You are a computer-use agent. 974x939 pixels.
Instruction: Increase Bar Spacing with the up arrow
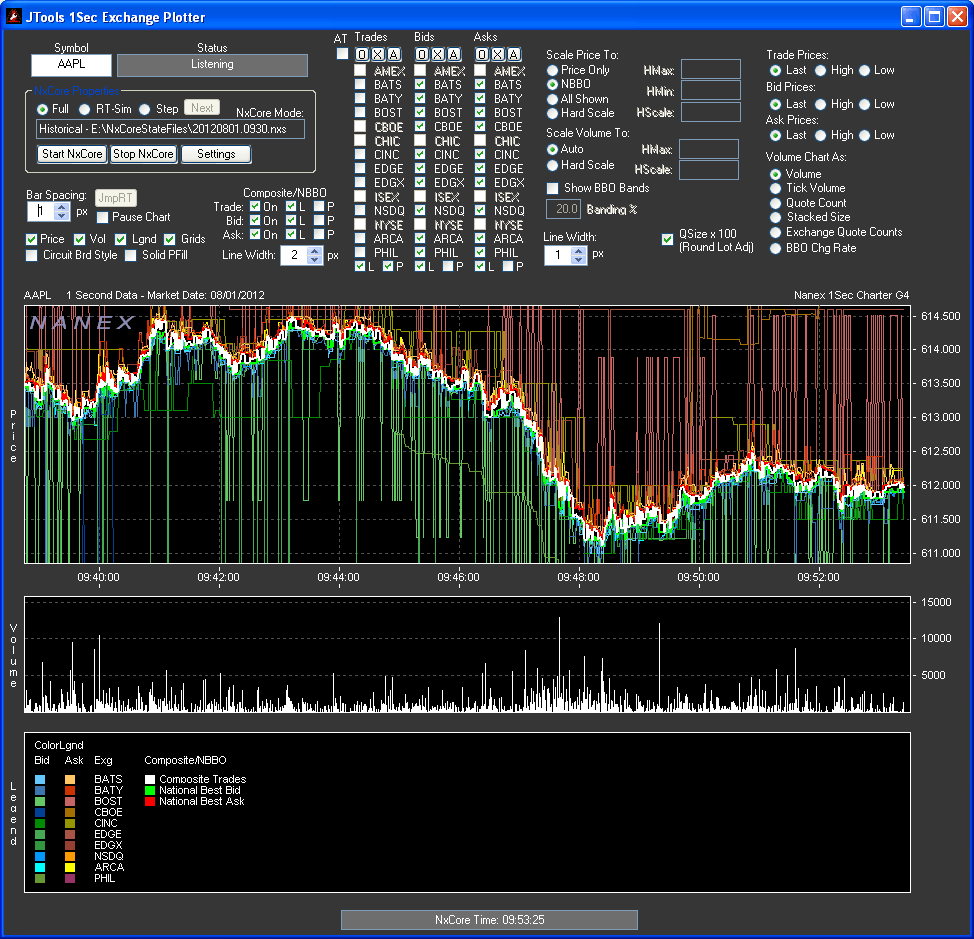[x=61, y=207]
